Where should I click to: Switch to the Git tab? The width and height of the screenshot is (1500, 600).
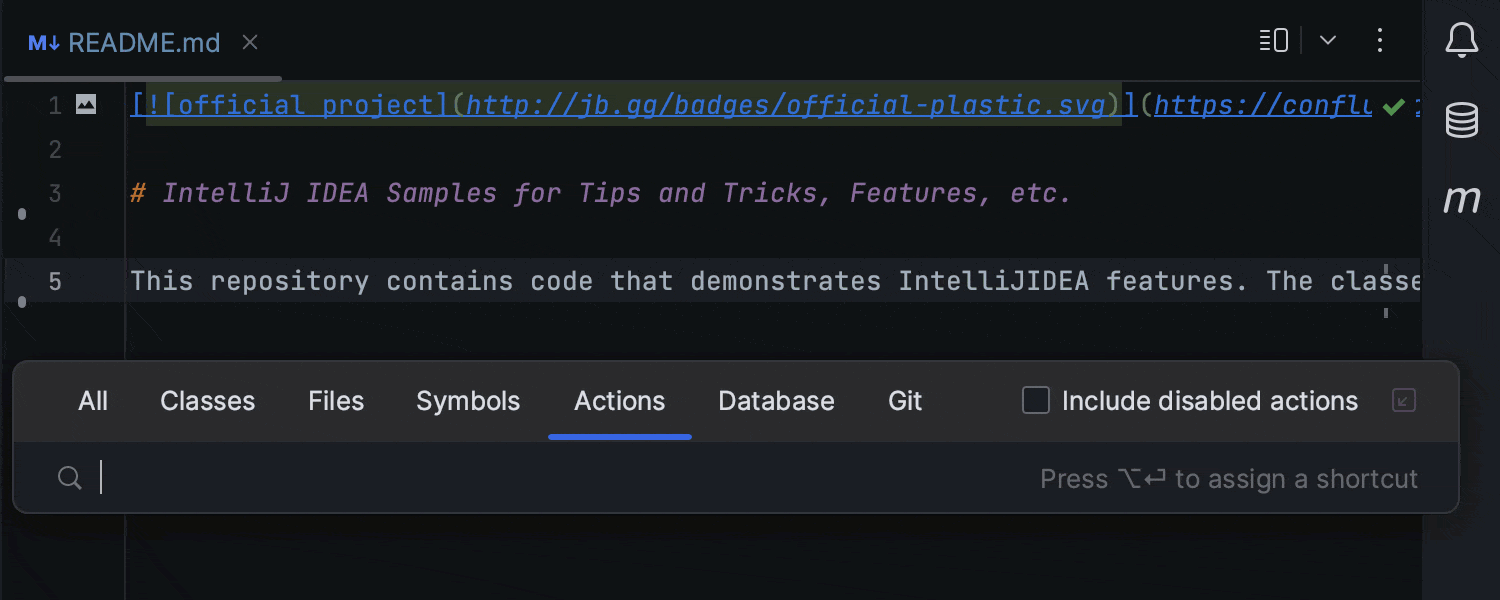904,401
